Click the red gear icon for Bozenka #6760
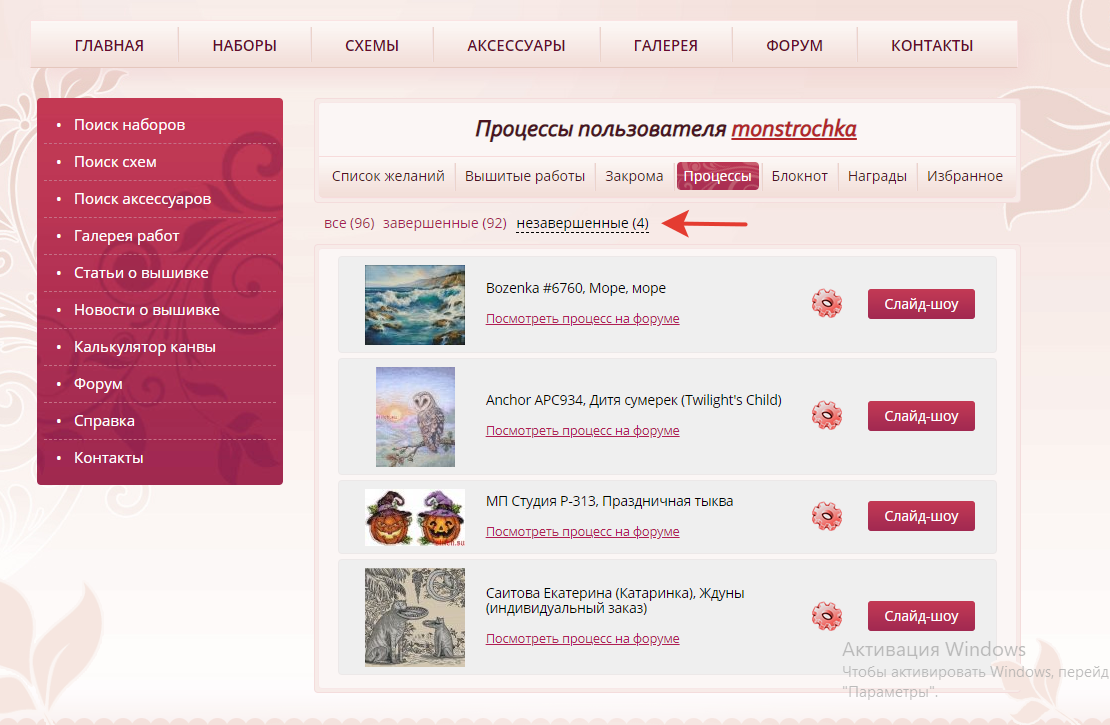Screen dimensions: 1110x725 pyautogui.click(x=826, y=304)
